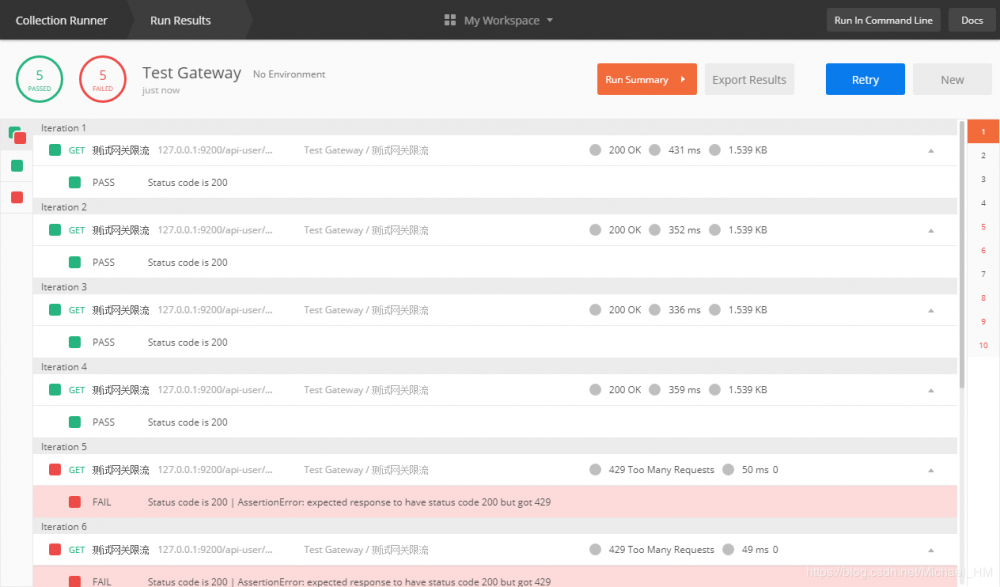This screenshot has width=1000, height=587.
Task: Click Iteration 3 header row
Action: (x=495, y=287)
